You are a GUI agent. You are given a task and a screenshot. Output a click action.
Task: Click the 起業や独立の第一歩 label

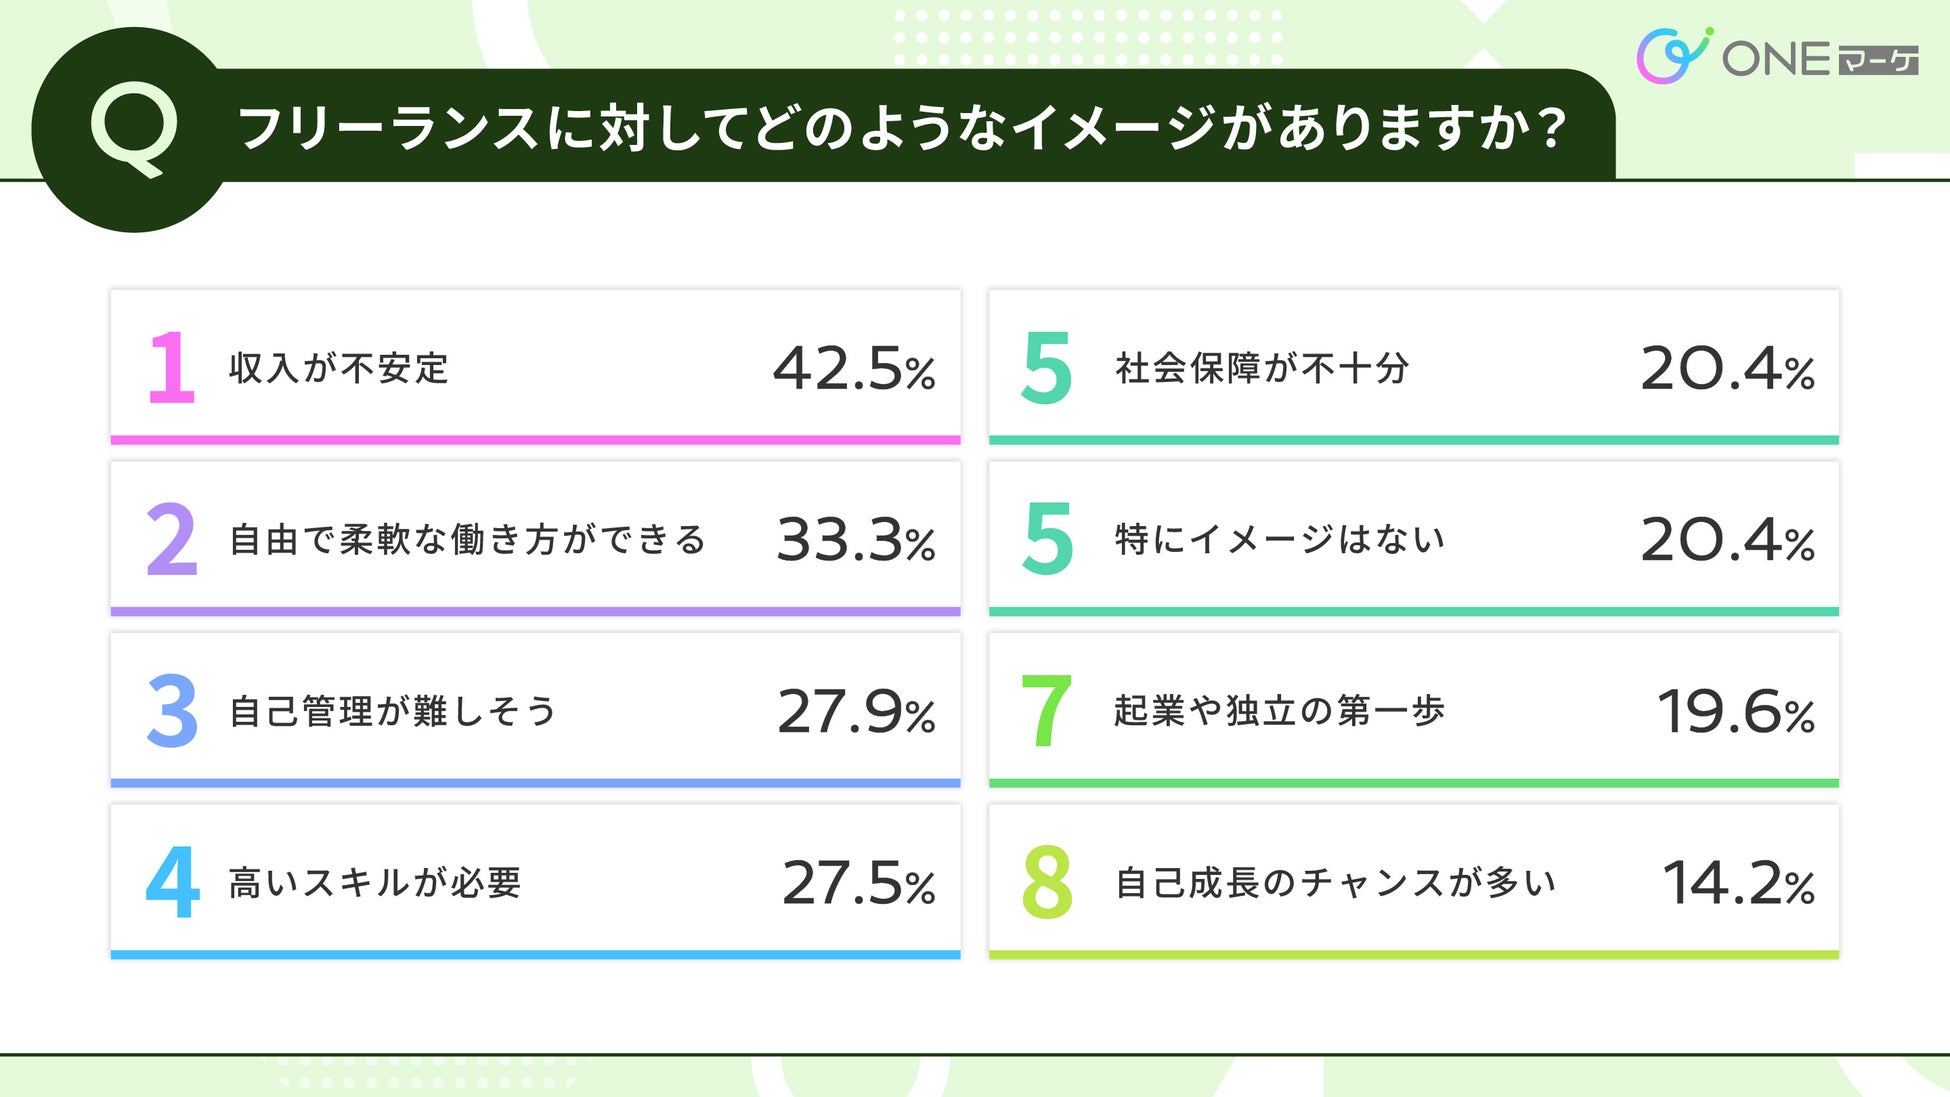1279,711
